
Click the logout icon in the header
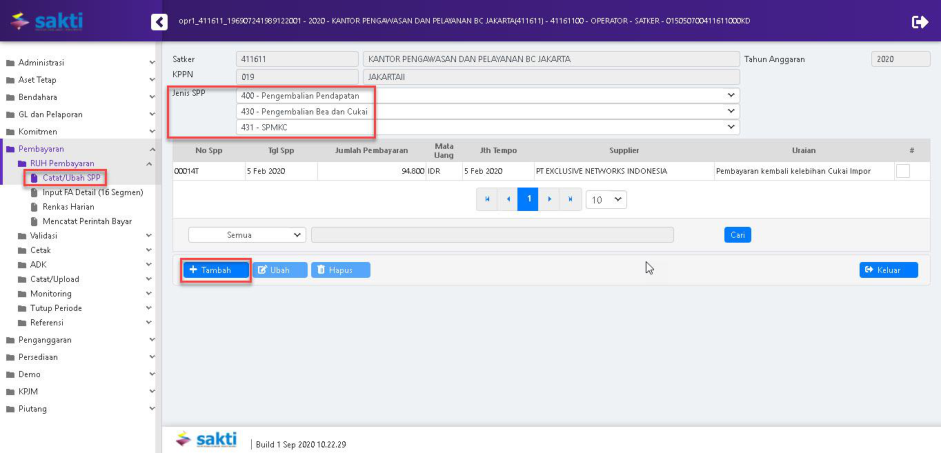(x=920, y=21)
